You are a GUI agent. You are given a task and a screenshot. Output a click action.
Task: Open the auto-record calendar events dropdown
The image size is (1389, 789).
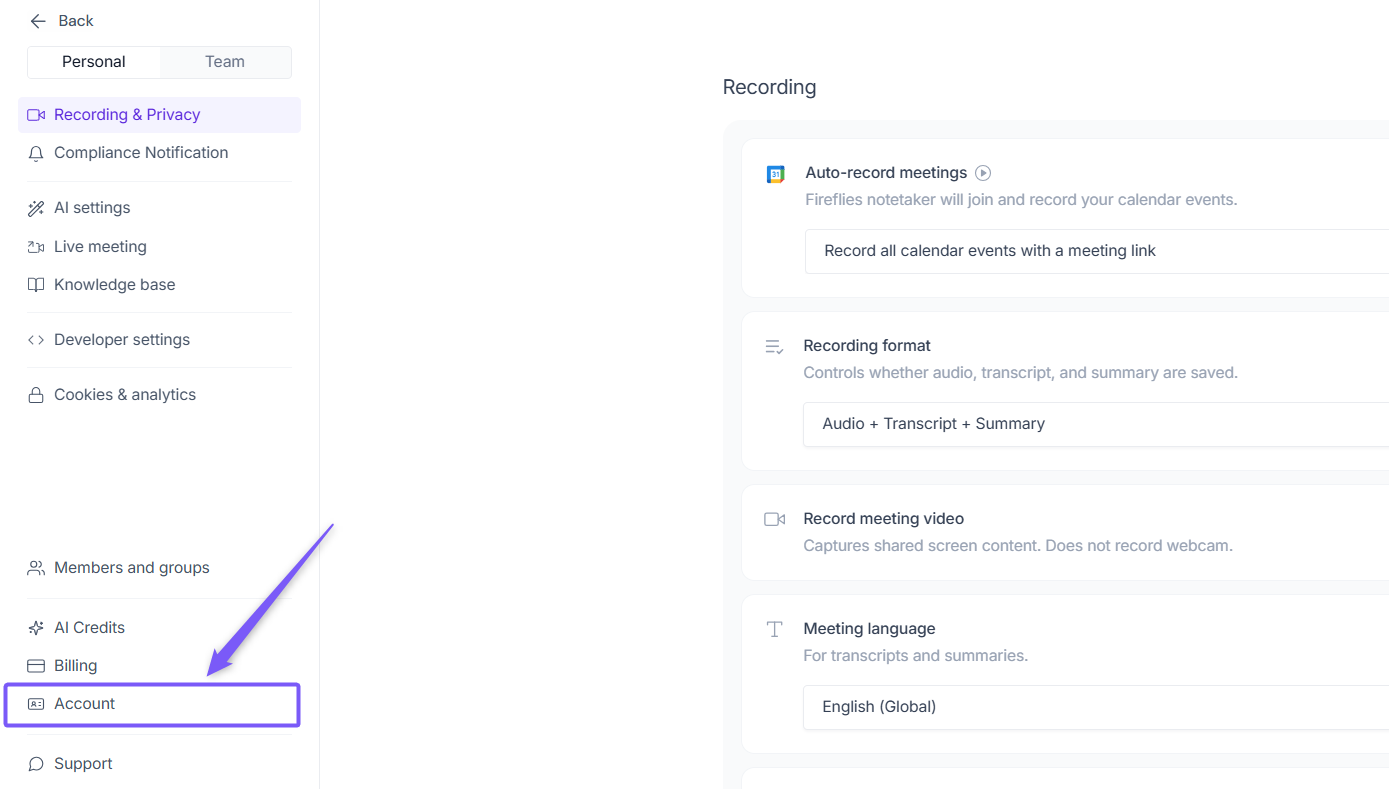coord(1095,251)
